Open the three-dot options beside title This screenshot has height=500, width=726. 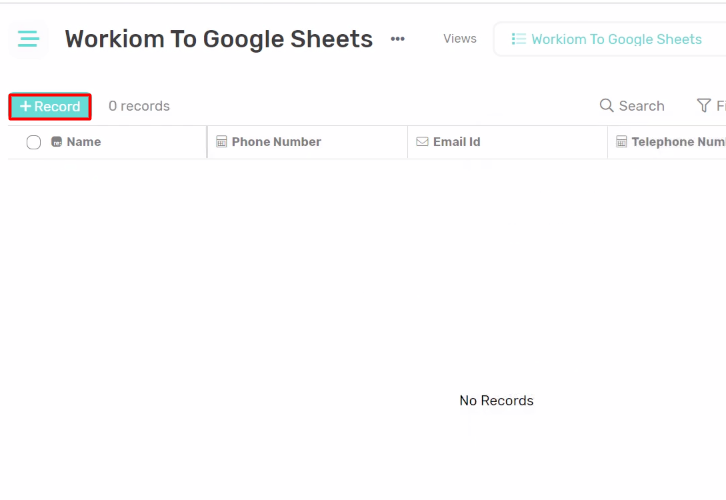tap(398, 39)
